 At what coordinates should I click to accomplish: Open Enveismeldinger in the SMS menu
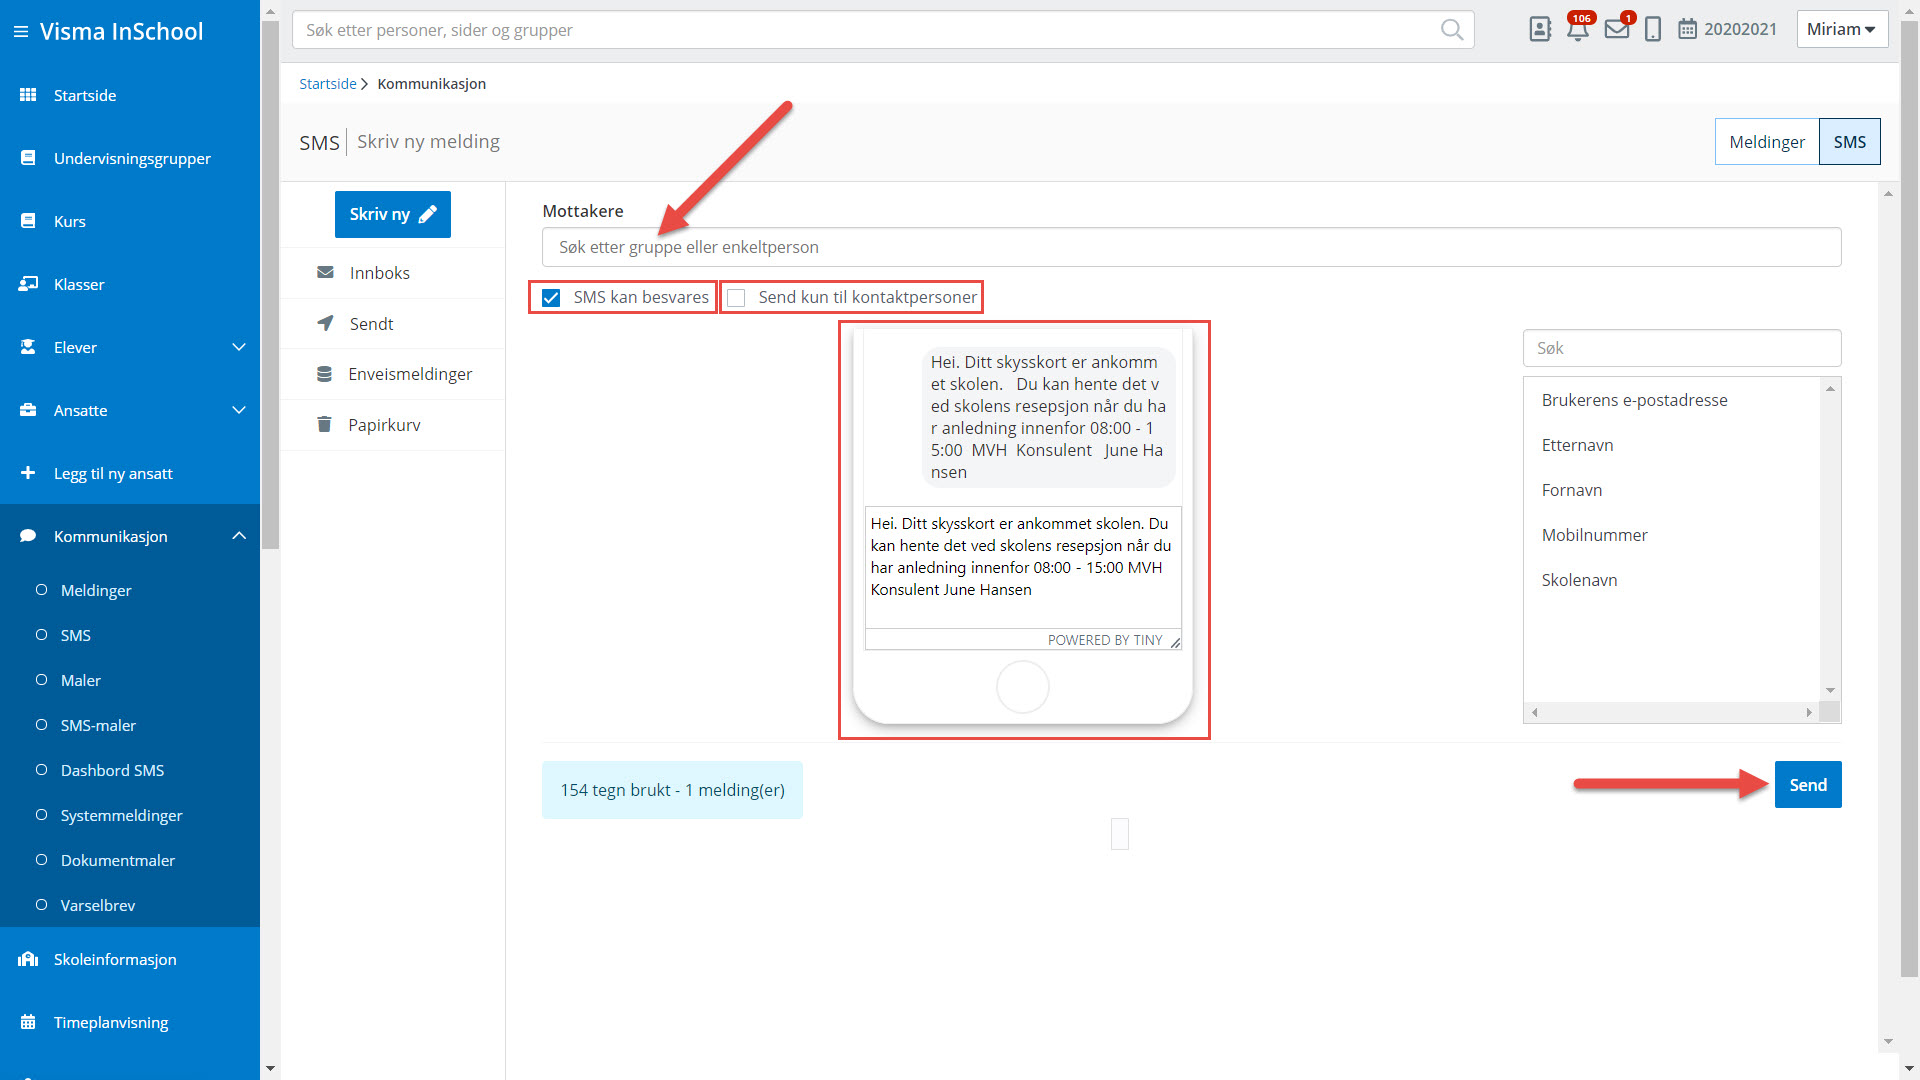point(410,374)
